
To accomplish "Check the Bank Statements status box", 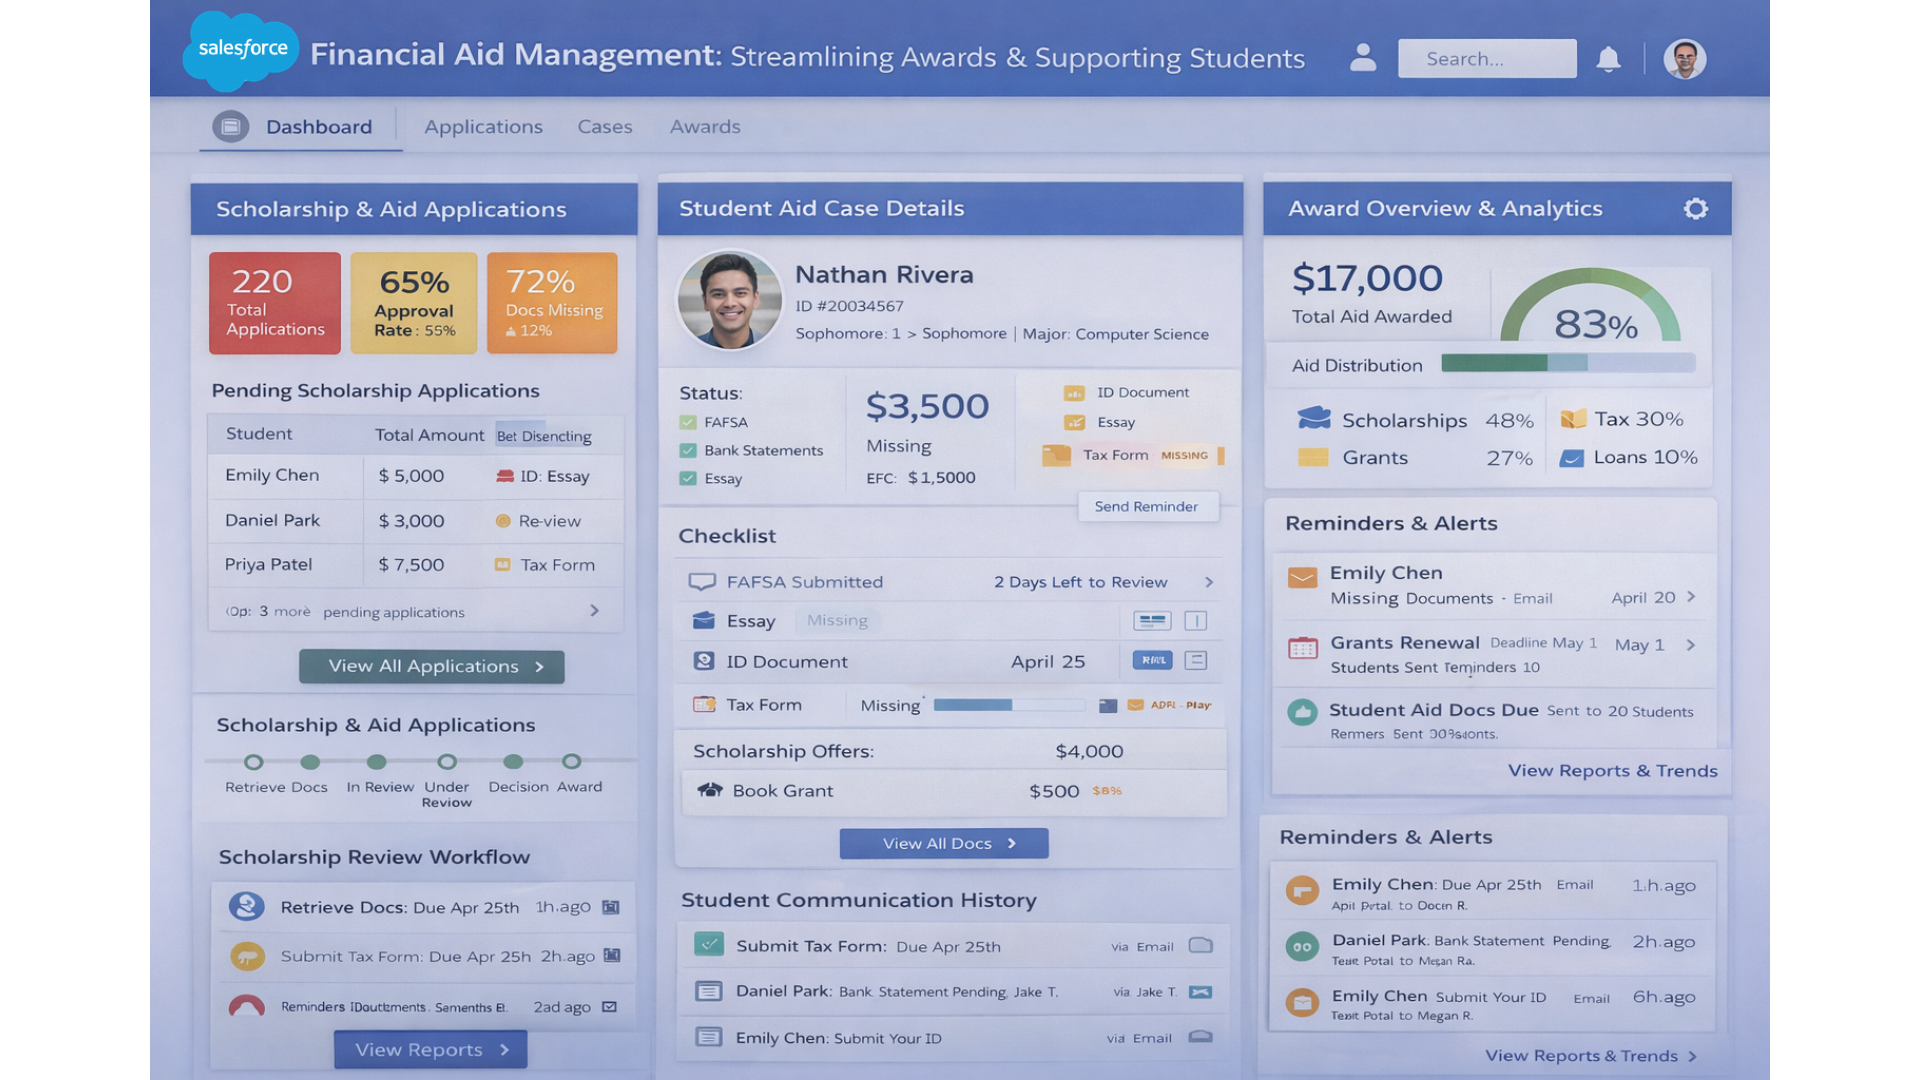I will click(x=688, y=450).
